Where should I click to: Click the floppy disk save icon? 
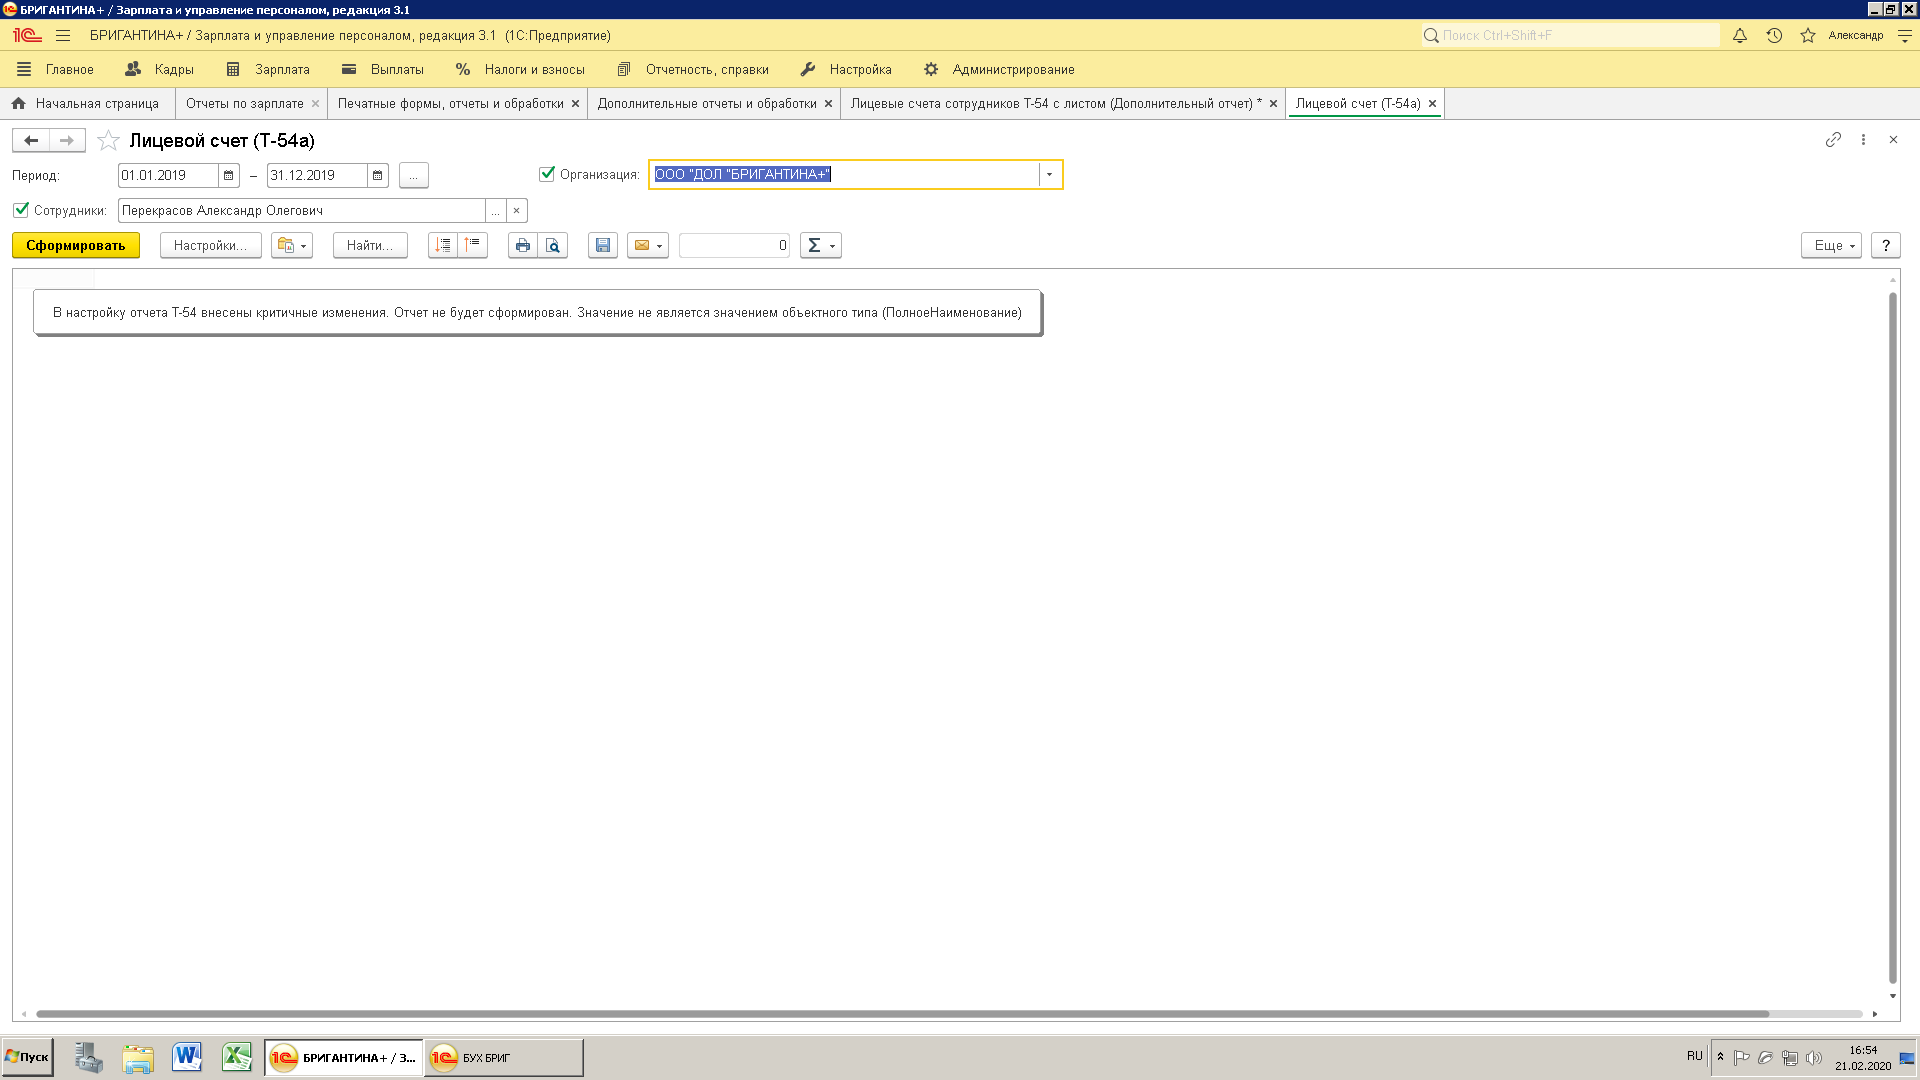click(603, 245)
